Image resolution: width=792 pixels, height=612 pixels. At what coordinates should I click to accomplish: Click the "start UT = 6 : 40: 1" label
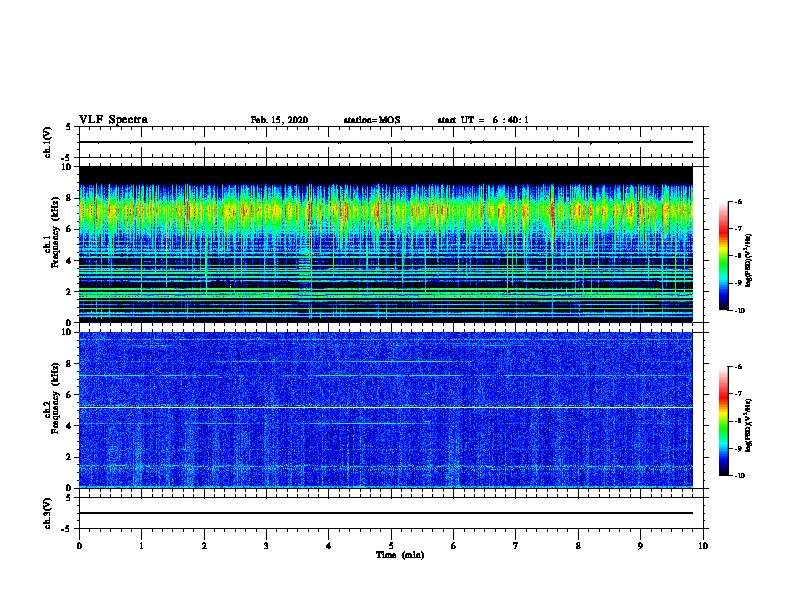(483, 120)
